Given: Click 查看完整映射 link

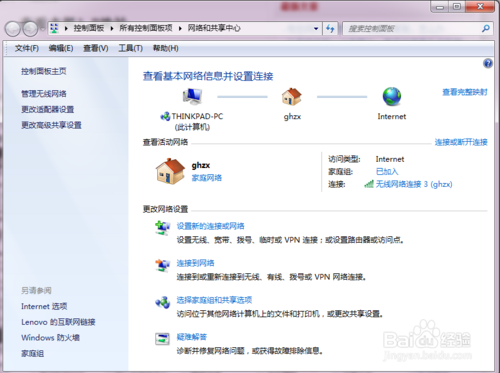Looking at the screenshot, I should (x=465, y=92).
